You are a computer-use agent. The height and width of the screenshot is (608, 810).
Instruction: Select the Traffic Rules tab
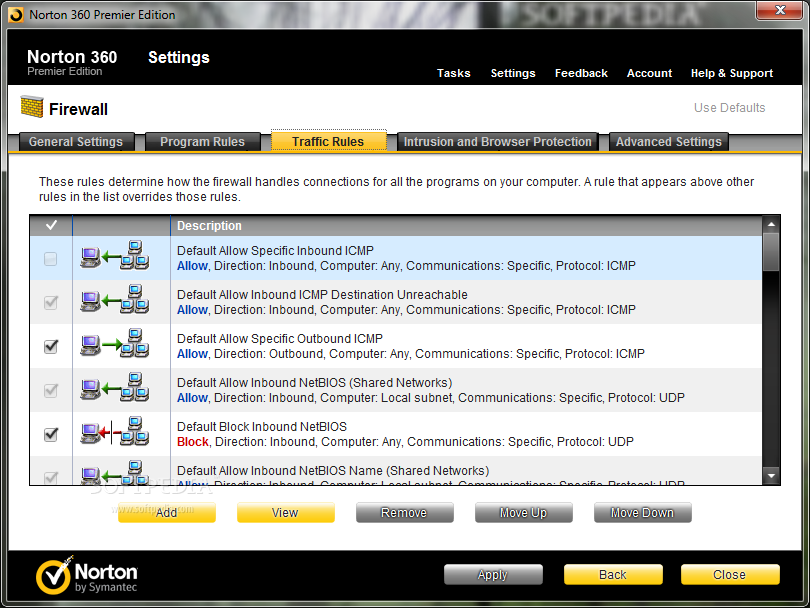tap(328, 142)
